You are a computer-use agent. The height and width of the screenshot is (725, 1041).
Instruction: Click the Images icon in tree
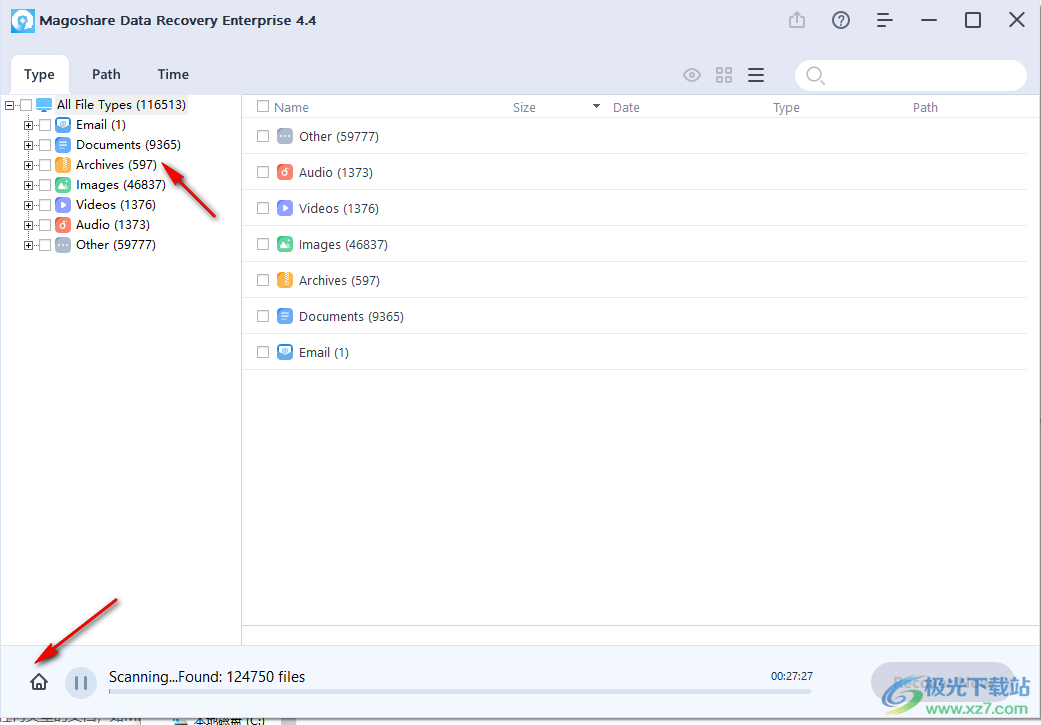pyautogui.click(x=63, y=185)
